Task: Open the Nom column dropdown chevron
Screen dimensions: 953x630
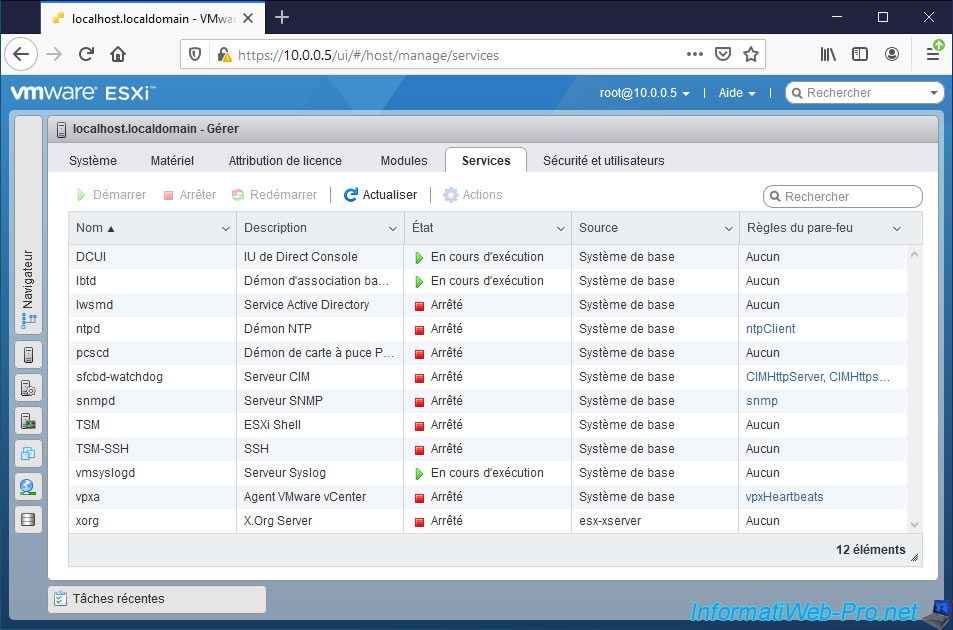Action: click(225, 228)
